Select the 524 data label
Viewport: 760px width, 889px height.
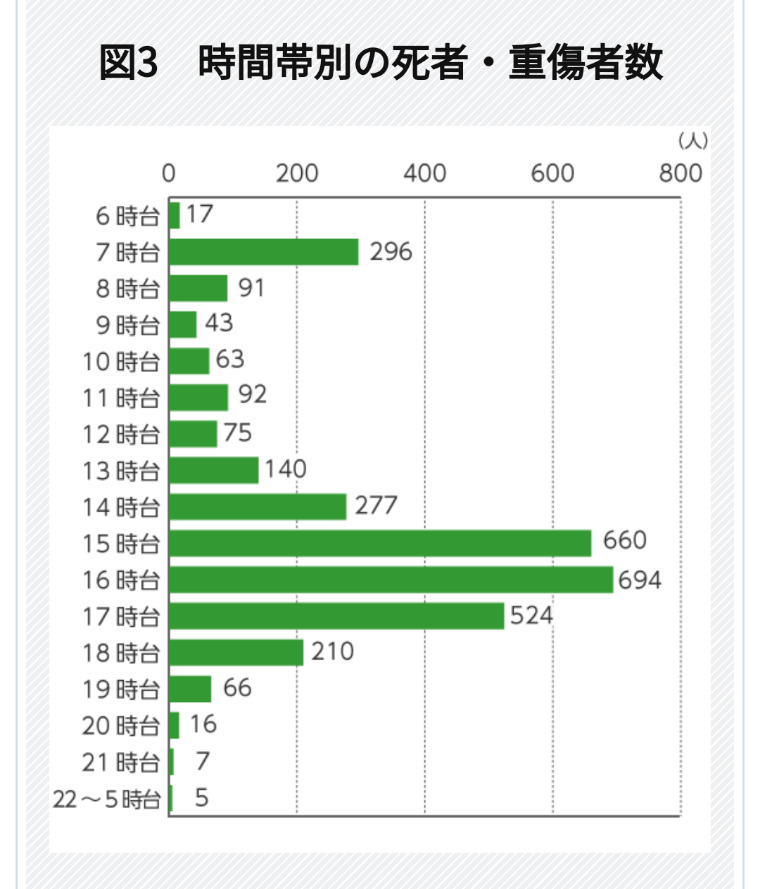(x=531, y=615)
